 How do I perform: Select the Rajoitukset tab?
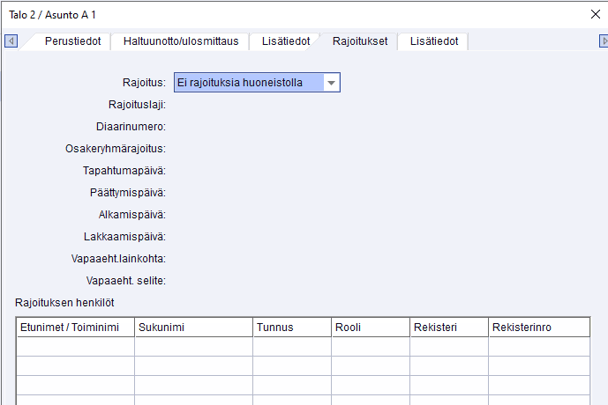click(x=360, y=41)
